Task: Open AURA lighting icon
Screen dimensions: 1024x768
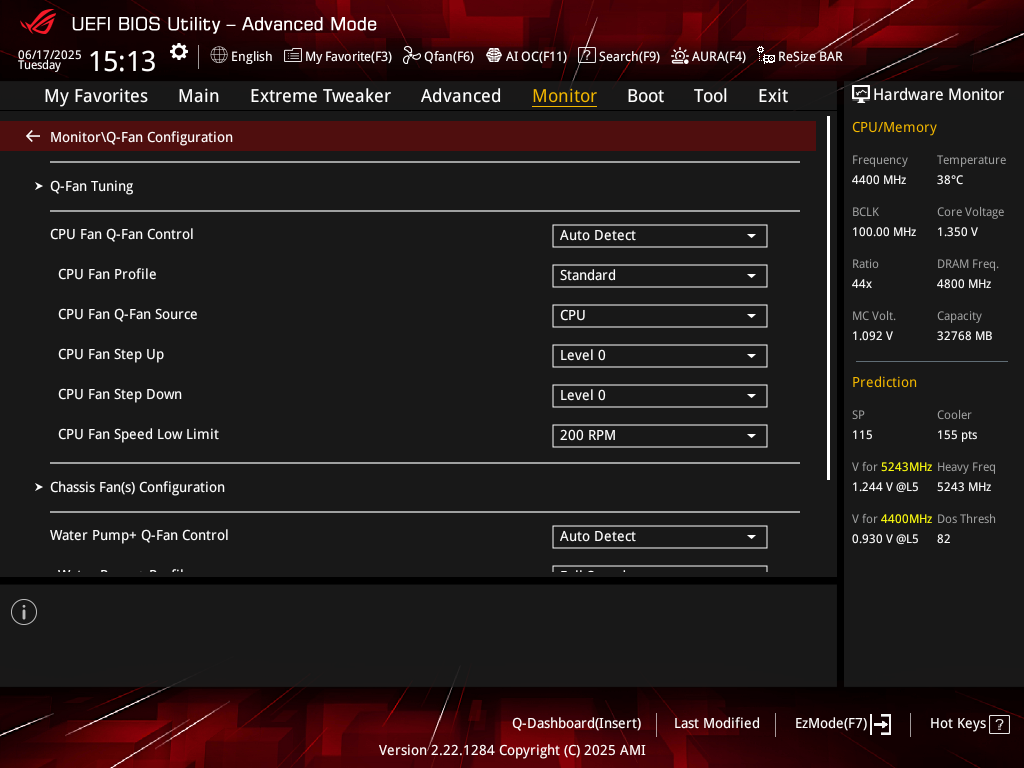Action: pos(680,56)
